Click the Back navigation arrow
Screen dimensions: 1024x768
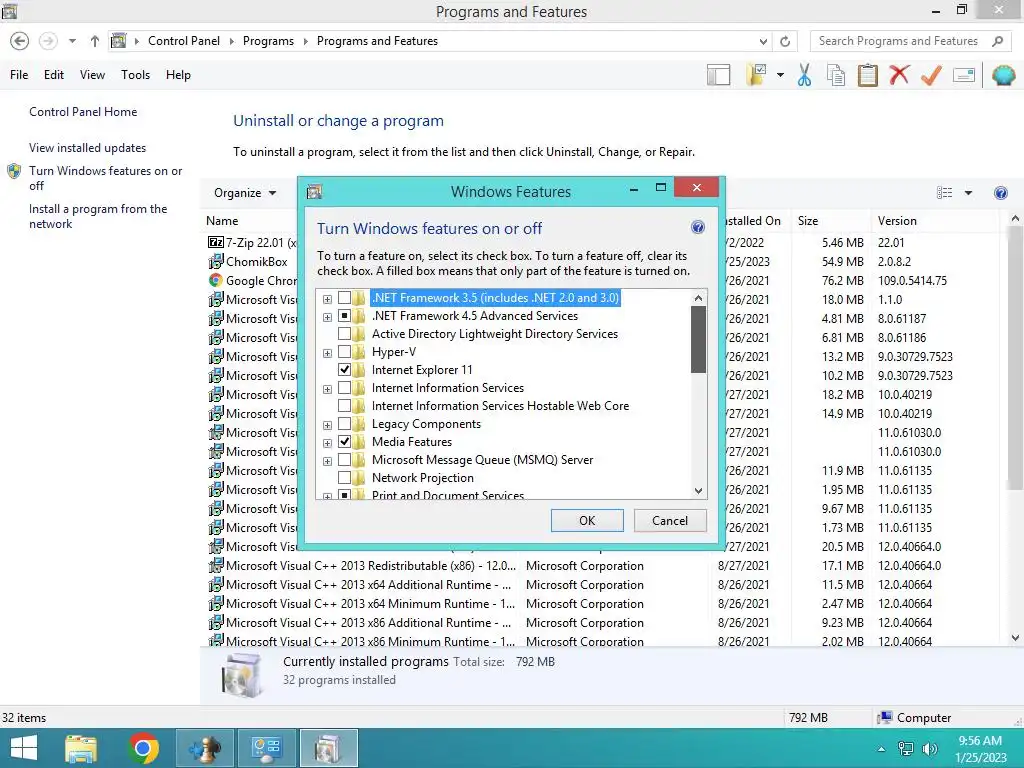click(20, 41)
